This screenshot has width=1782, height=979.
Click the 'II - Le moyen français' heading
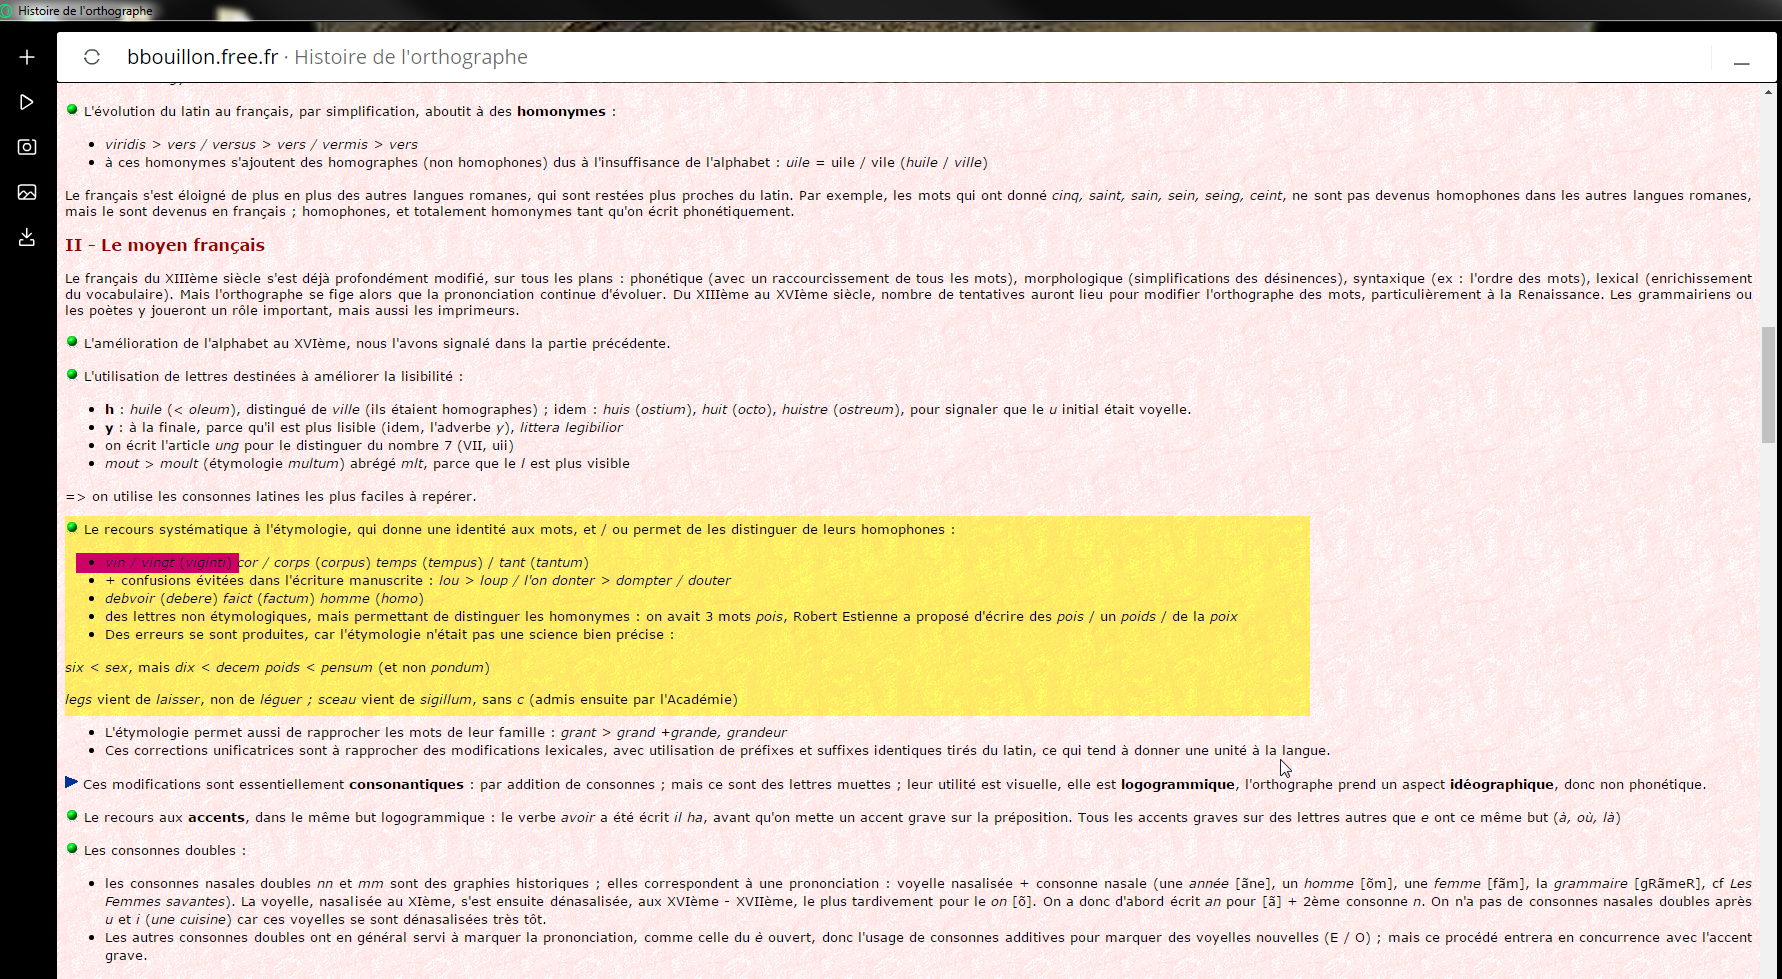click(165, 245)
